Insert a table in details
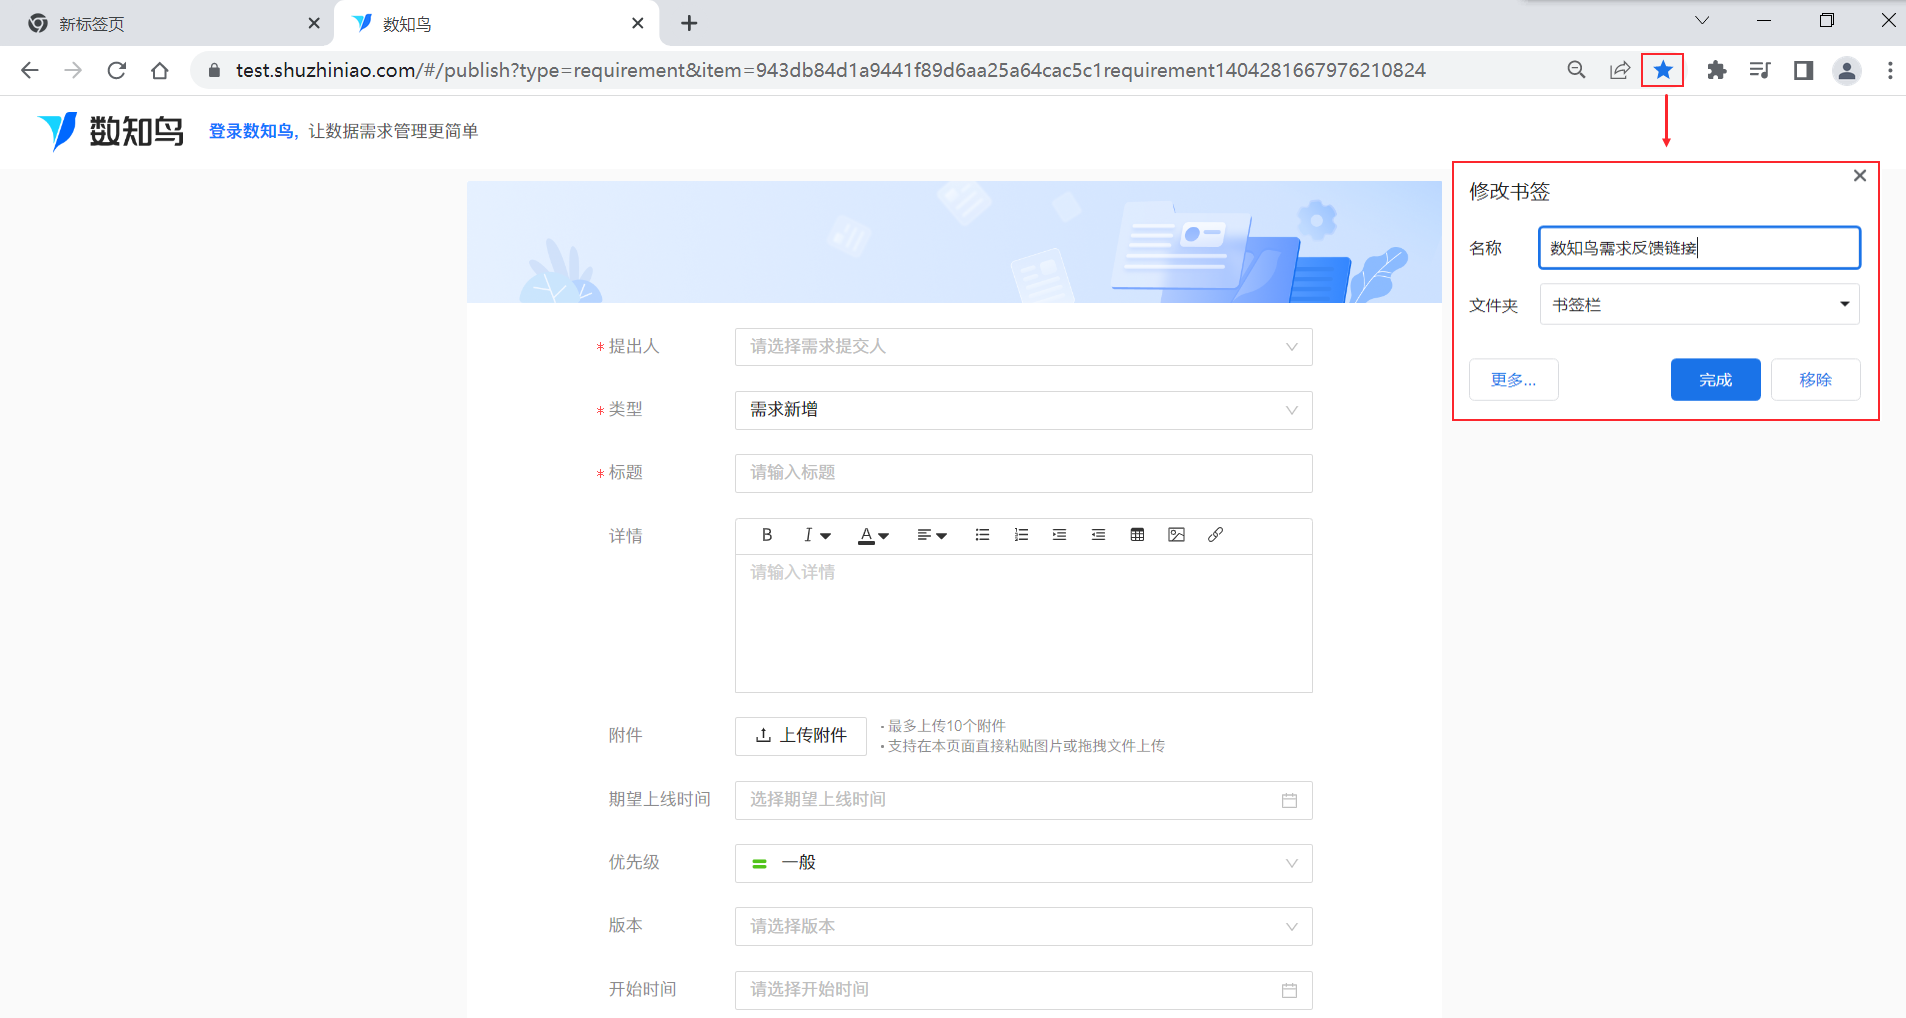This screenshot has width=1906, height=1018. pyautogui.click(x=1137, y=535)
